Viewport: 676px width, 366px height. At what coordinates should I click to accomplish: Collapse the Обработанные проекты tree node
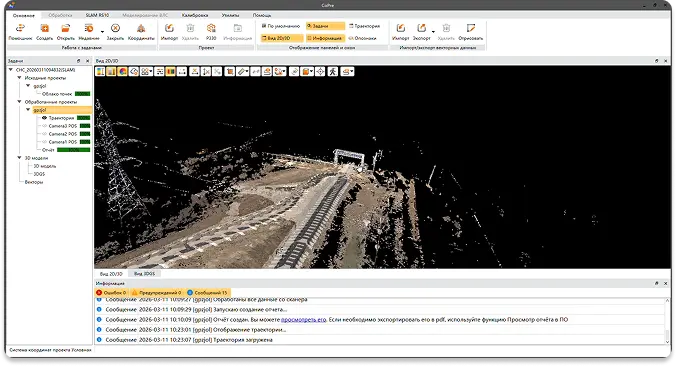click(19, 102)
